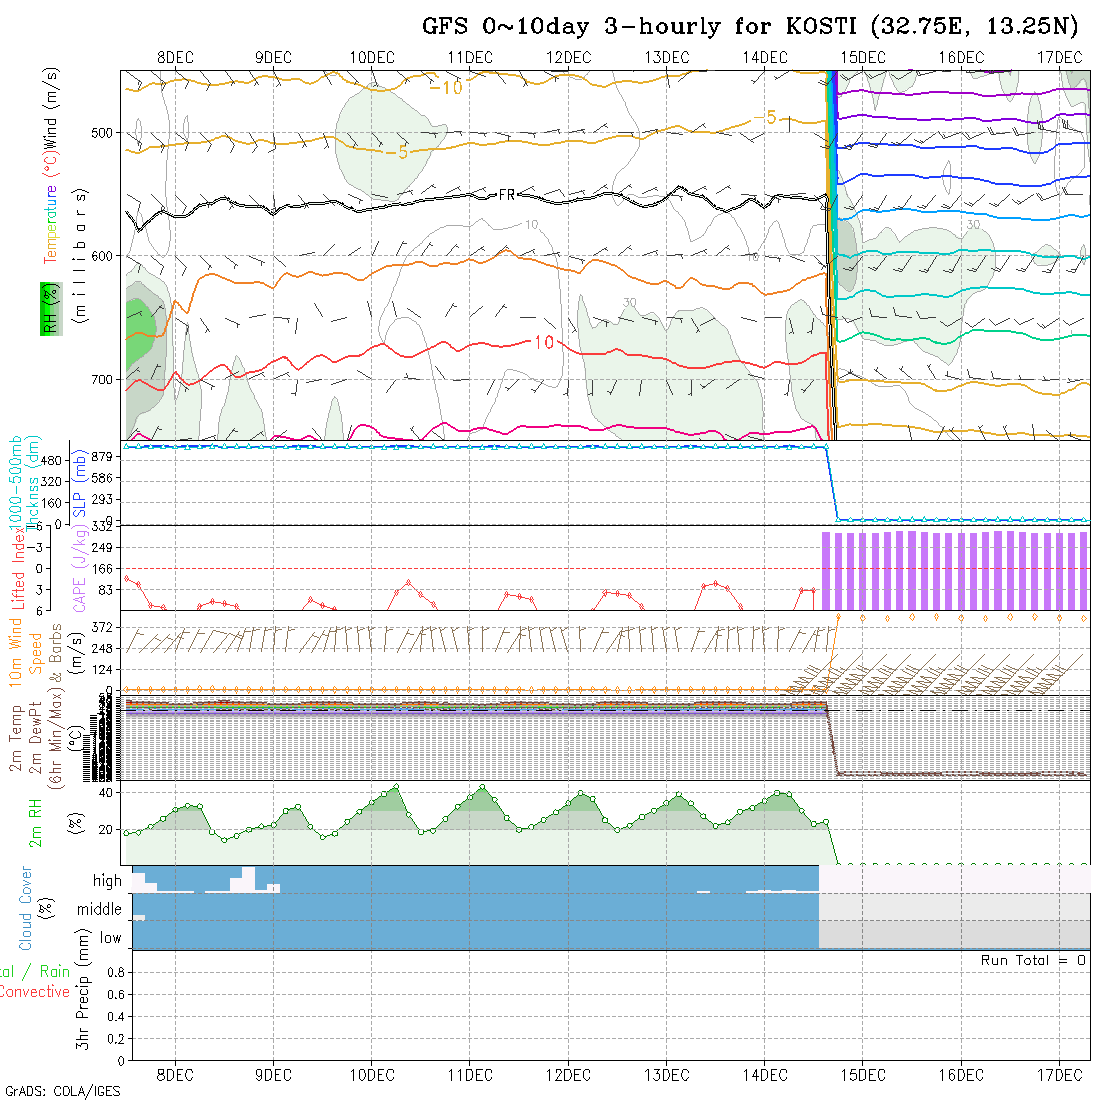Click the 500 millibar pressure tick label
Viewport: 1100px width, 1100px height.
(x=104, y=132)
